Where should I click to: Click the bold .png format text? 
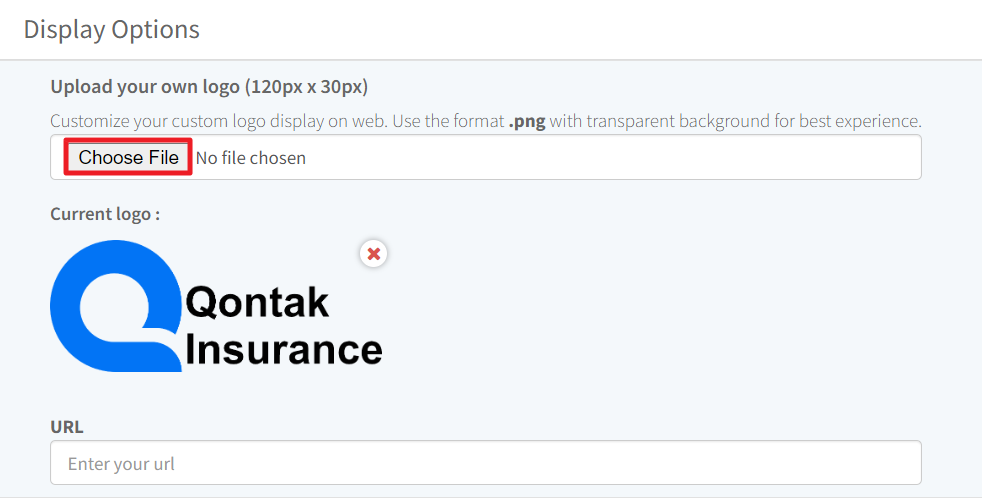click(527, 121)
